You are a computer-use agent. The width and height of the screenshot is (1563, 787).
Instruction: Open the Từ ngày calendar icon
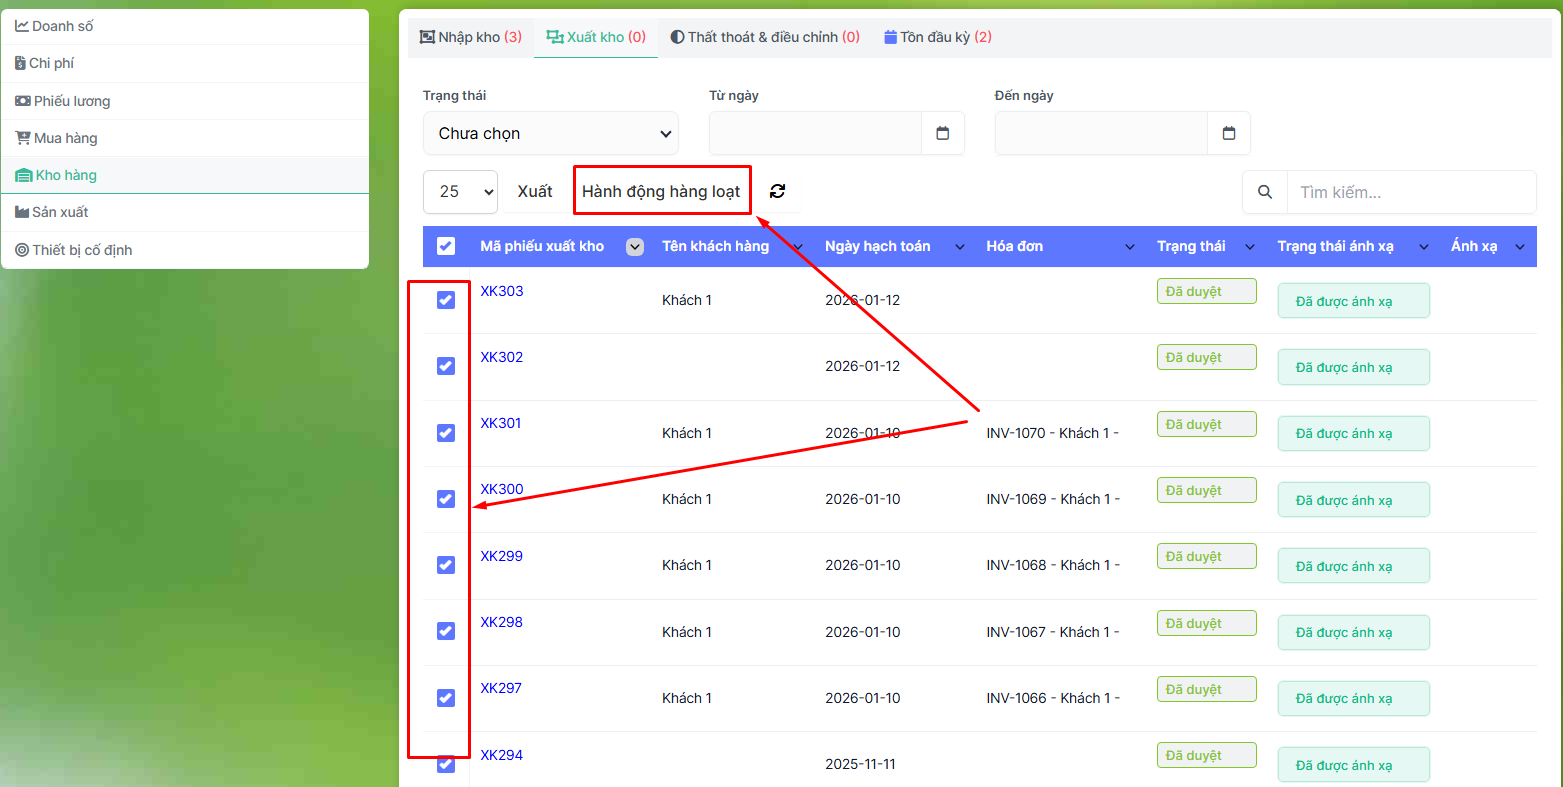click(x=942, y=133)
